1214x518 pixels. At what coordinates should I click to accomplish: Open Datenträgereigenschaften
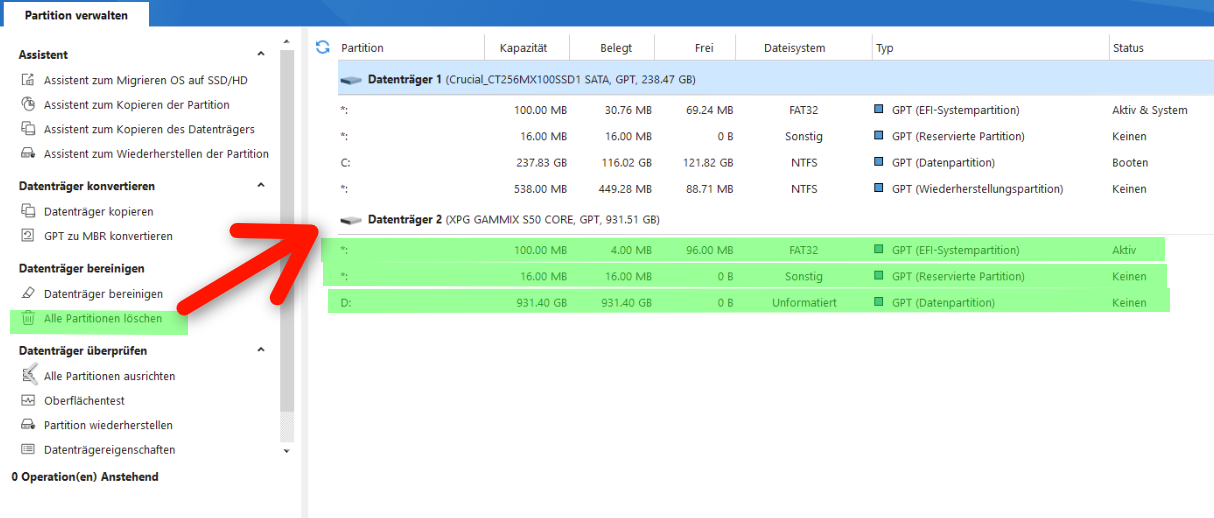(110, 450)
